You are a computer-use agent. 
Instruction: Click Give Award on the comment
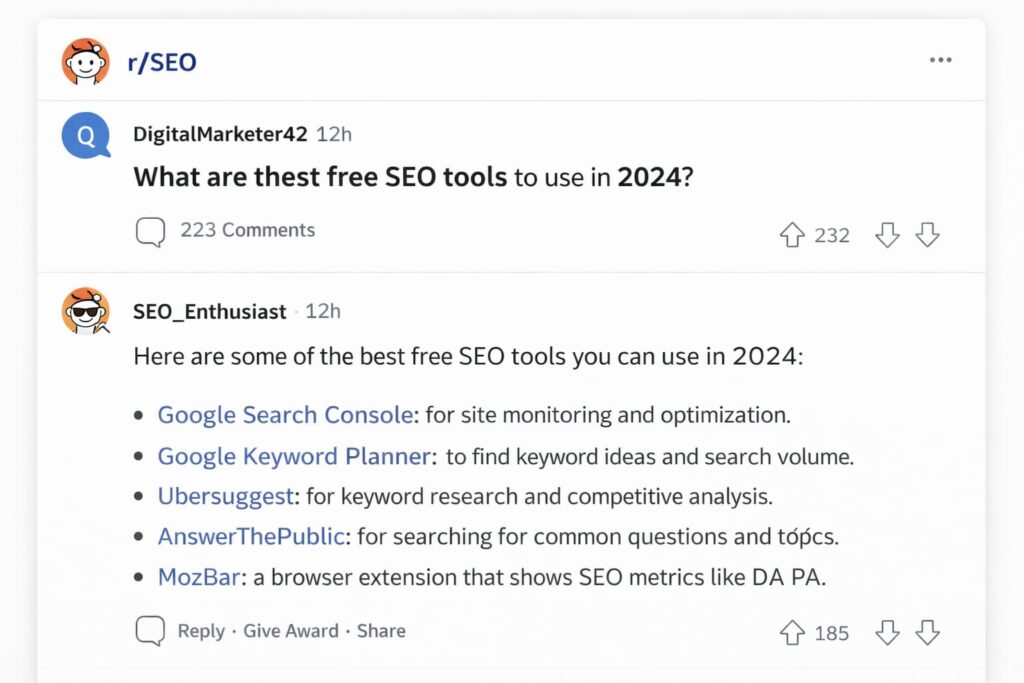click(x=289, y=631)
